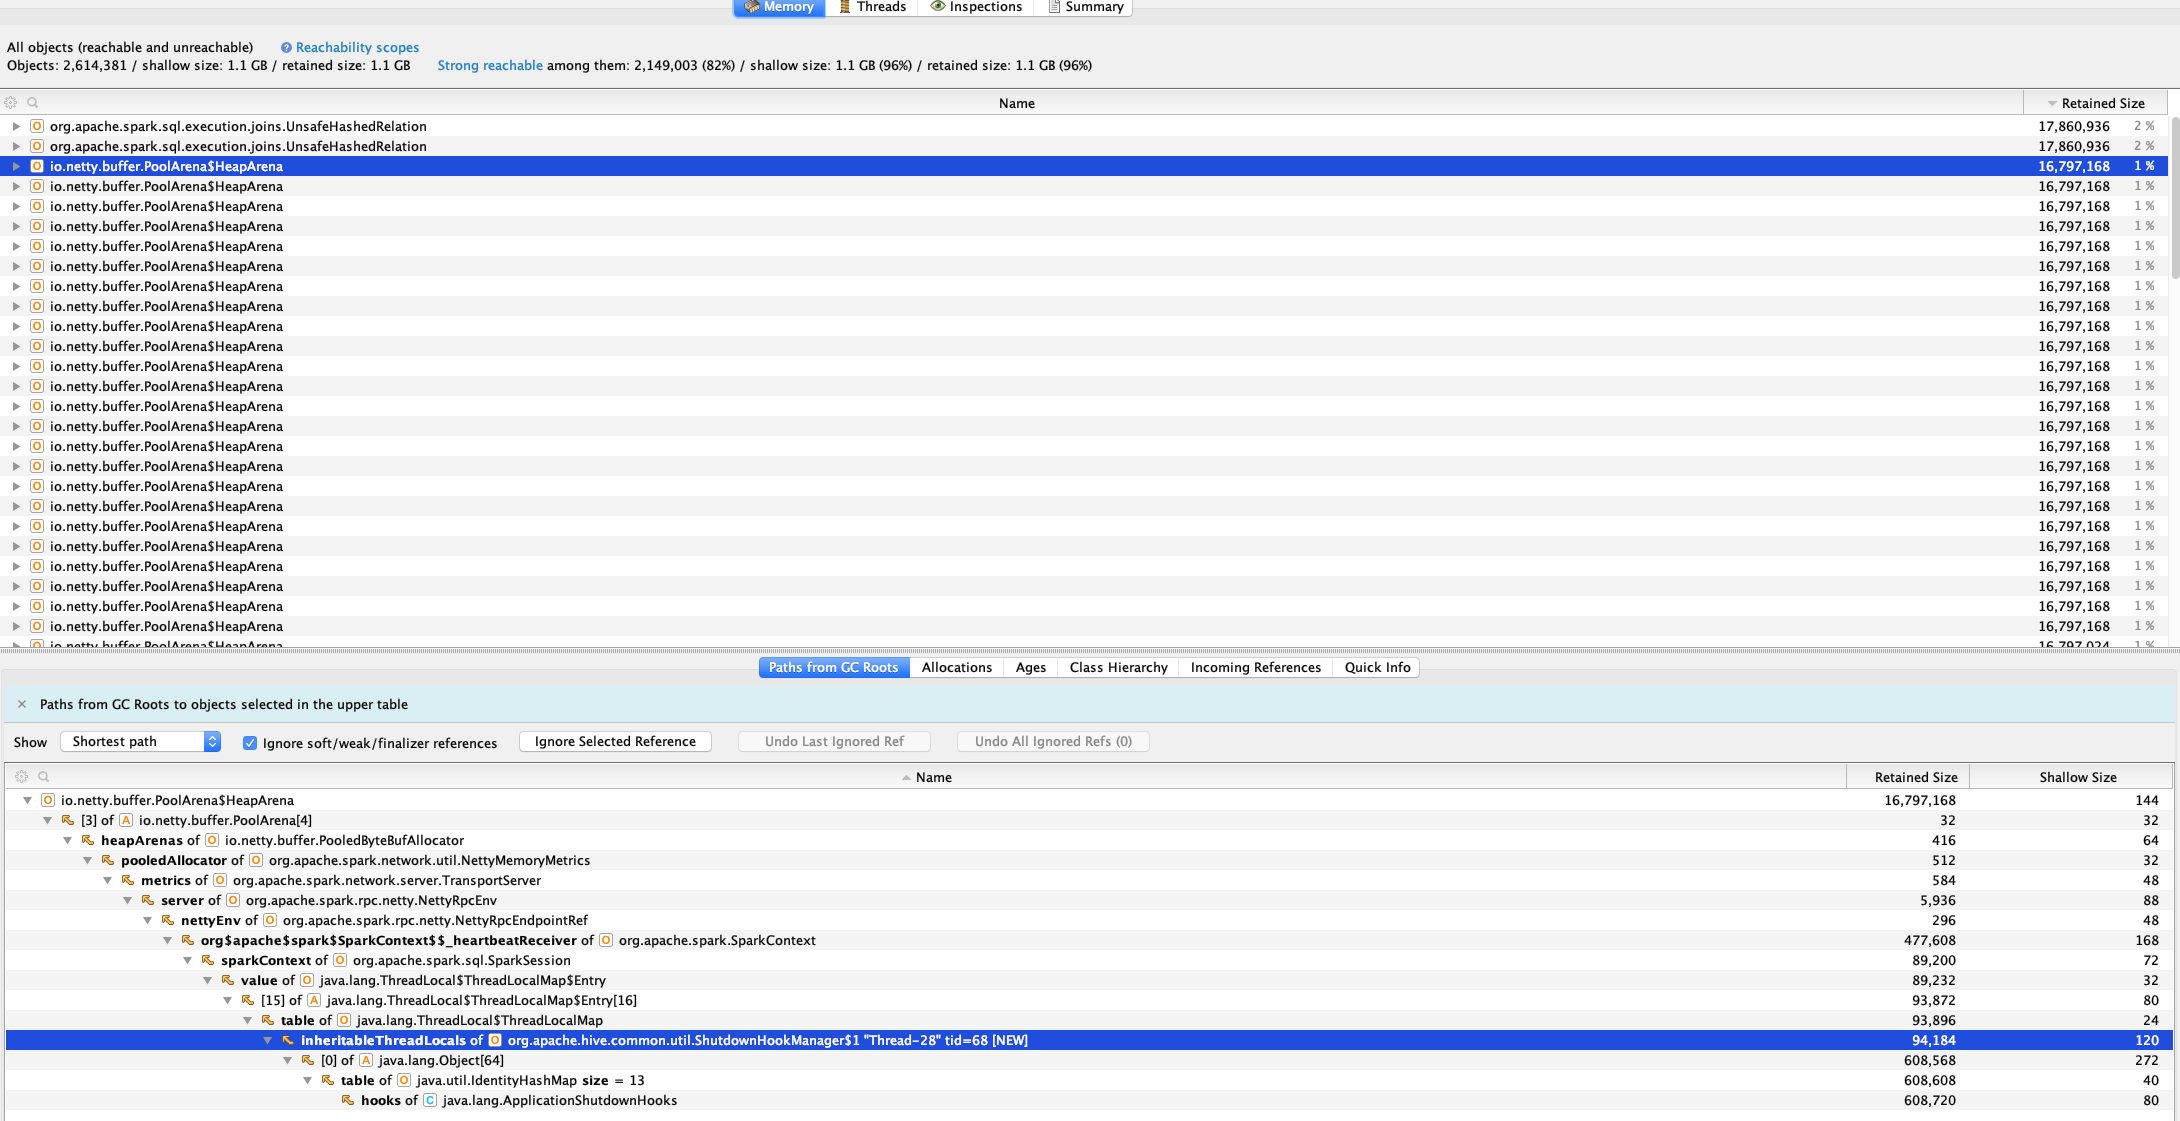Image resolution: width=2180 pixels, height=1121 pixels.
Task: Click array icon beside io.netty.buffer.PoolArena[4]
Action: tap(126, 820)
